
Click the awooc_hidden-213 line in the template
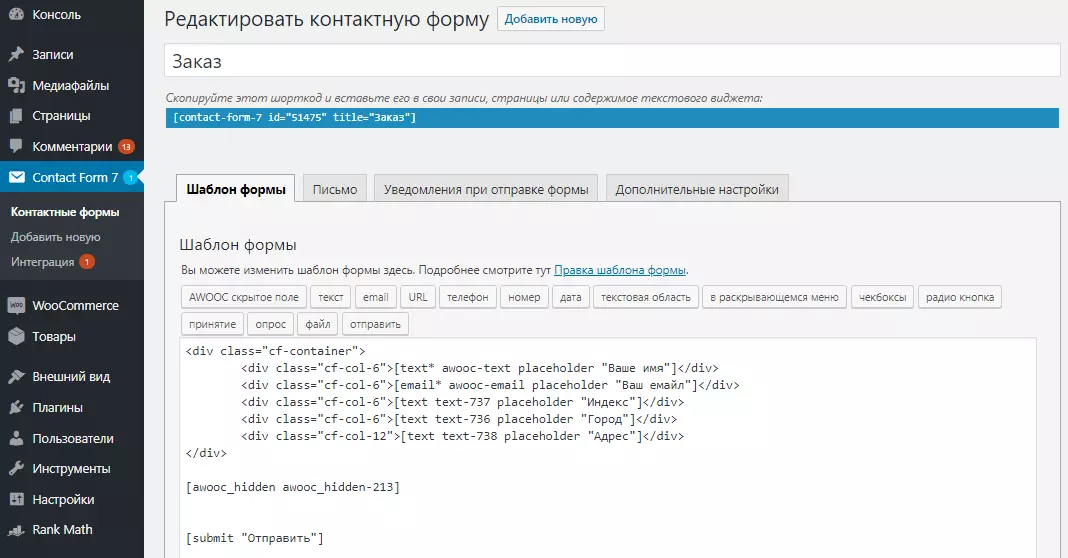(x=293, y=487)
